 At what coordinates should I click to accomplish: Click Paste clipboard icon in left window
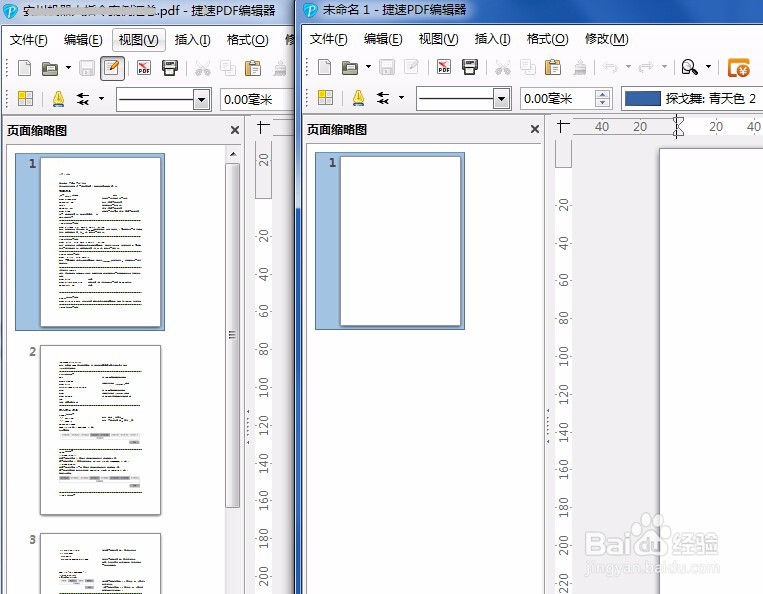pos(253,69)
